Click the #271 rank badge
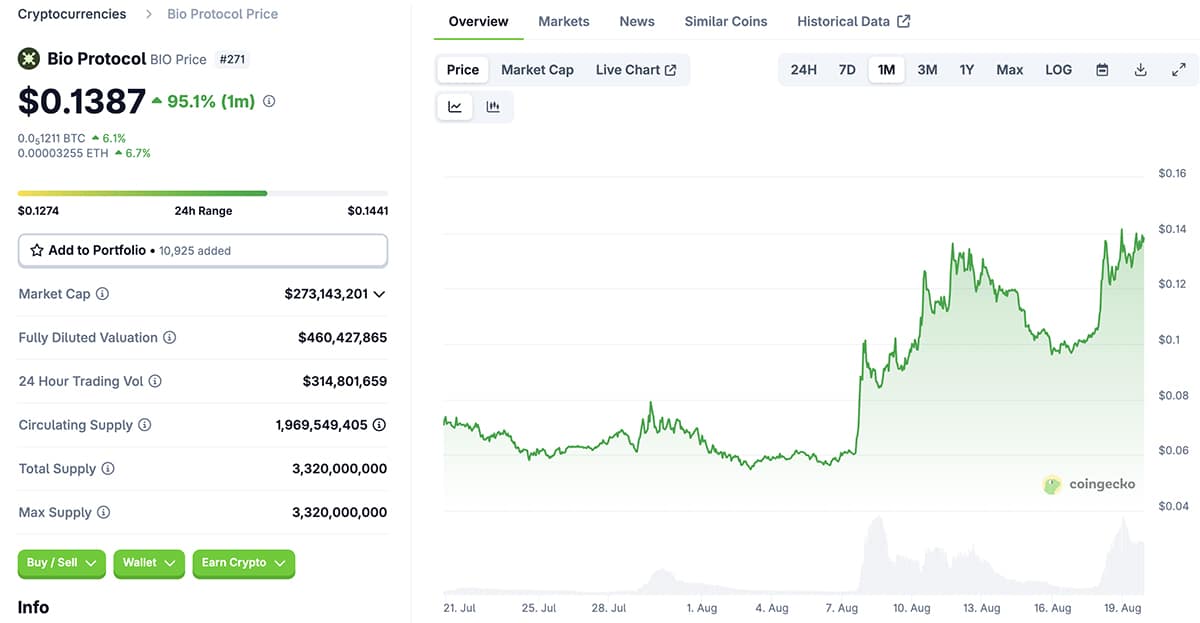This screenshot has width=1200, height=623. pos(231,59)
